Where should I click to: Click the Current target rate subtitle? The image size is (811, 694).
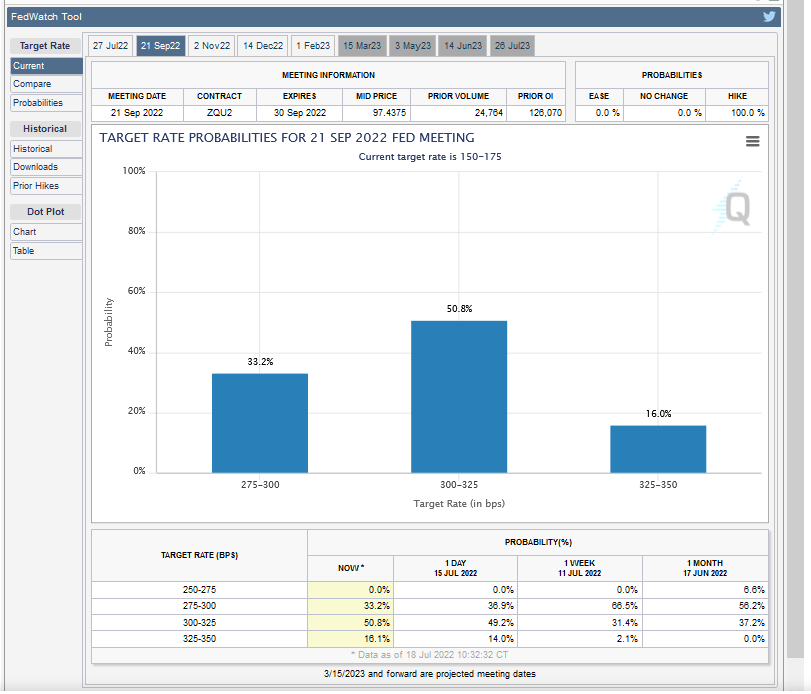(x=430, y=157)
